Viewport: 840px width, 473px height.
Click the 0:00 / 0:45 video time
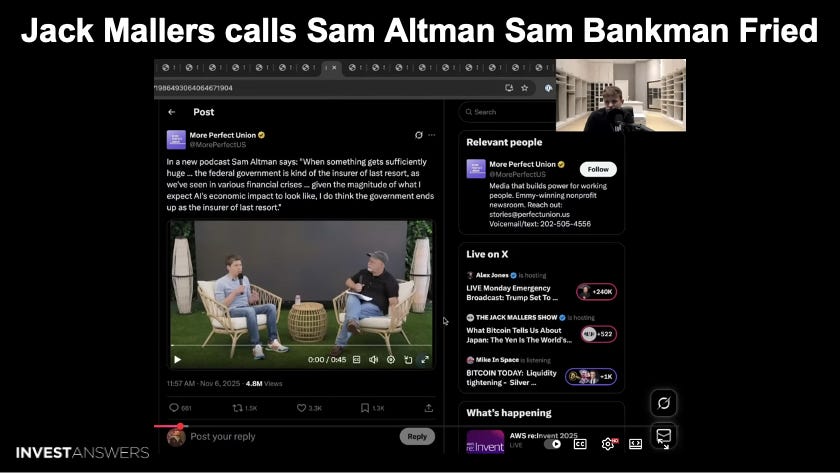coord(327,359)
